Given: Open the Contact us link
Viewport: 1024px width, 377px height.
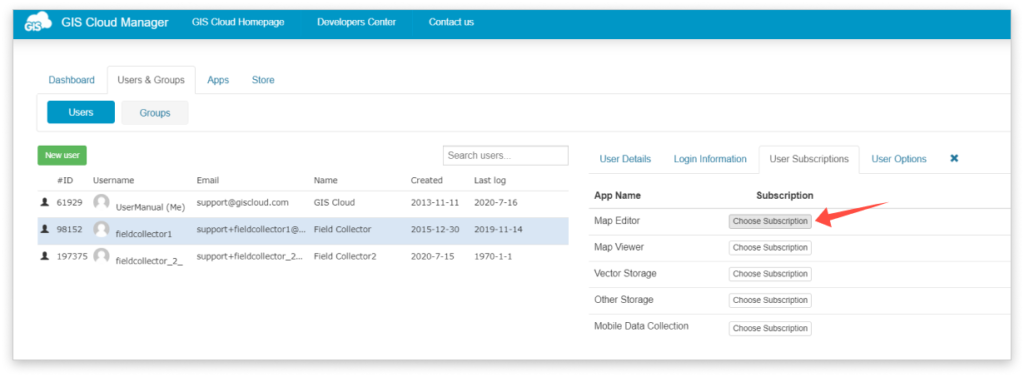Looking at the screenshot, I should pyautogui.click(x=451, y=22).
